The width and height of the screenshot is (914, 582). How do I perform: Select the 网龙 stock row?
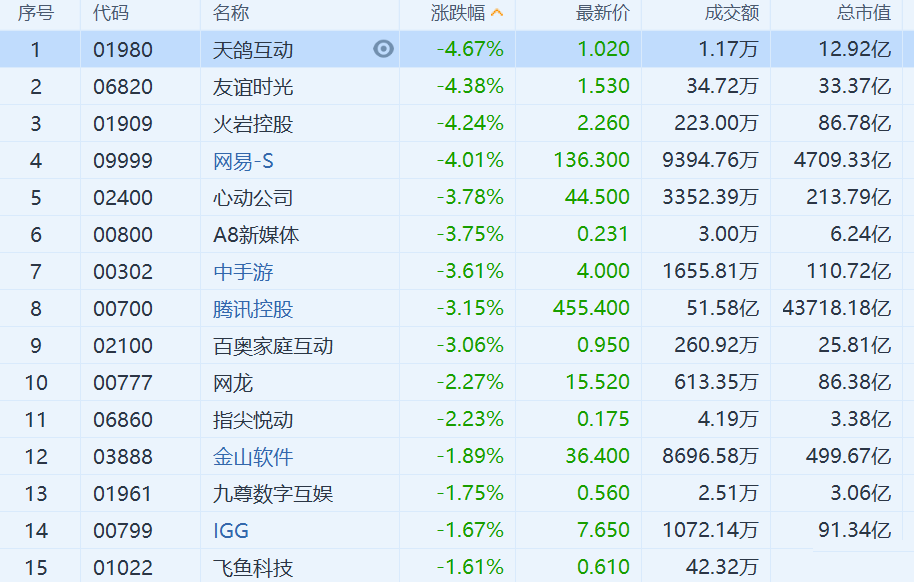(233, 383)
